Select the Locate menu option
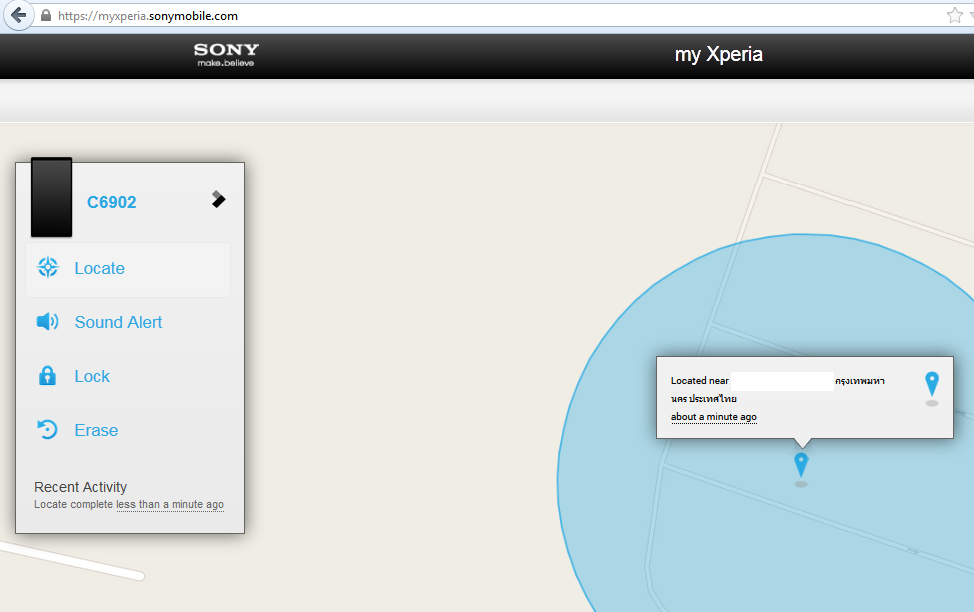974x612 pixels. coord(128,269)
